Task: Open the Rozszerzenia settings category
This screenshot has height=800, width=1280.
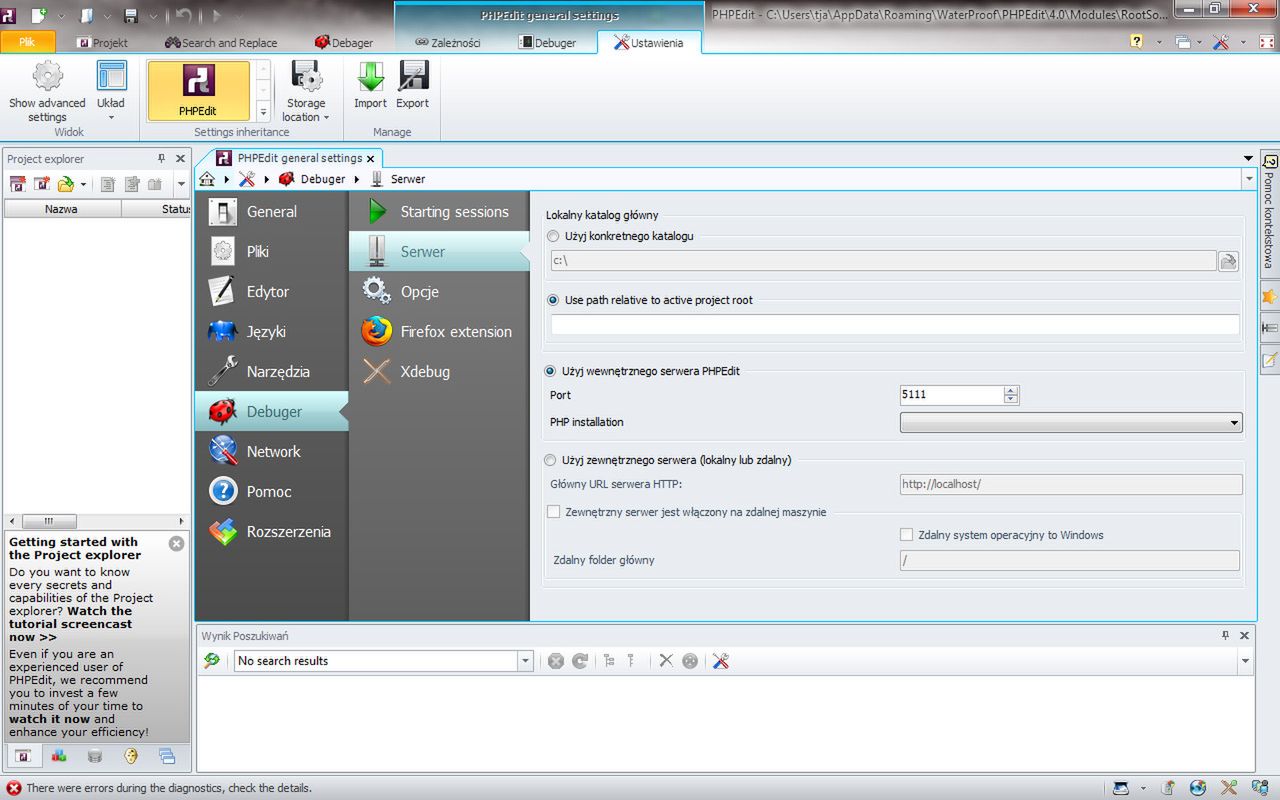Action: tap(271, 532)
